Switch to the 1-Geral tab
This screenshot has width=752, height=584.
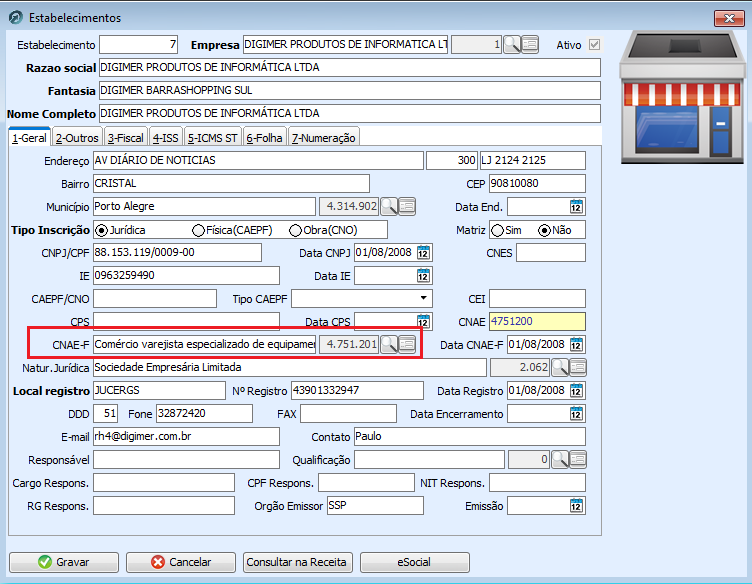click(29, 138)
